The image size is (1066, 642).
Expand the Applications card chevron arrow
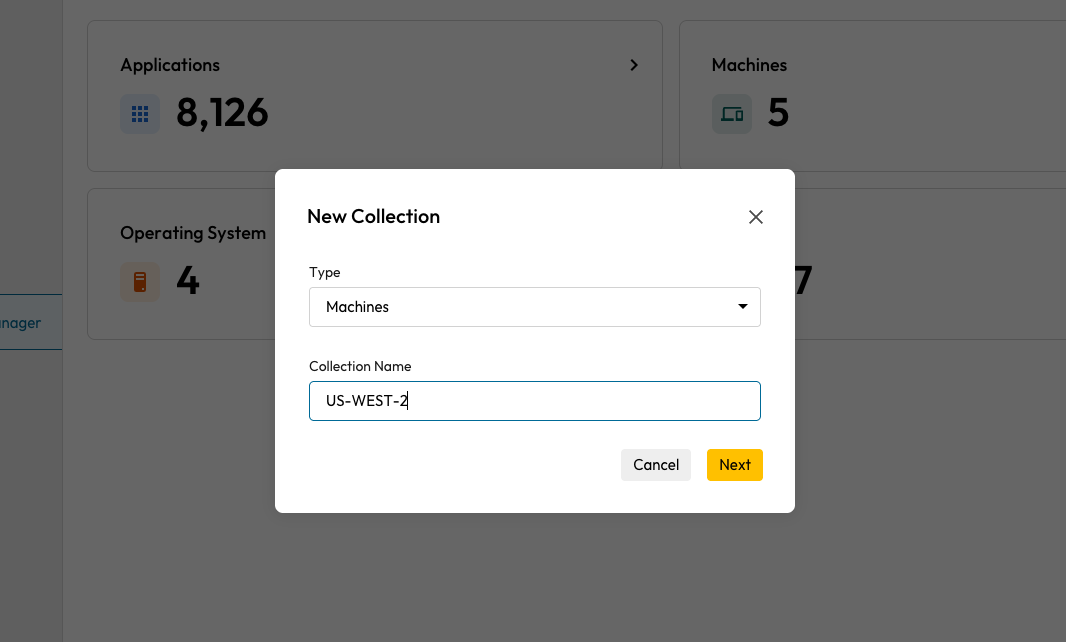[x=634, y=65]
